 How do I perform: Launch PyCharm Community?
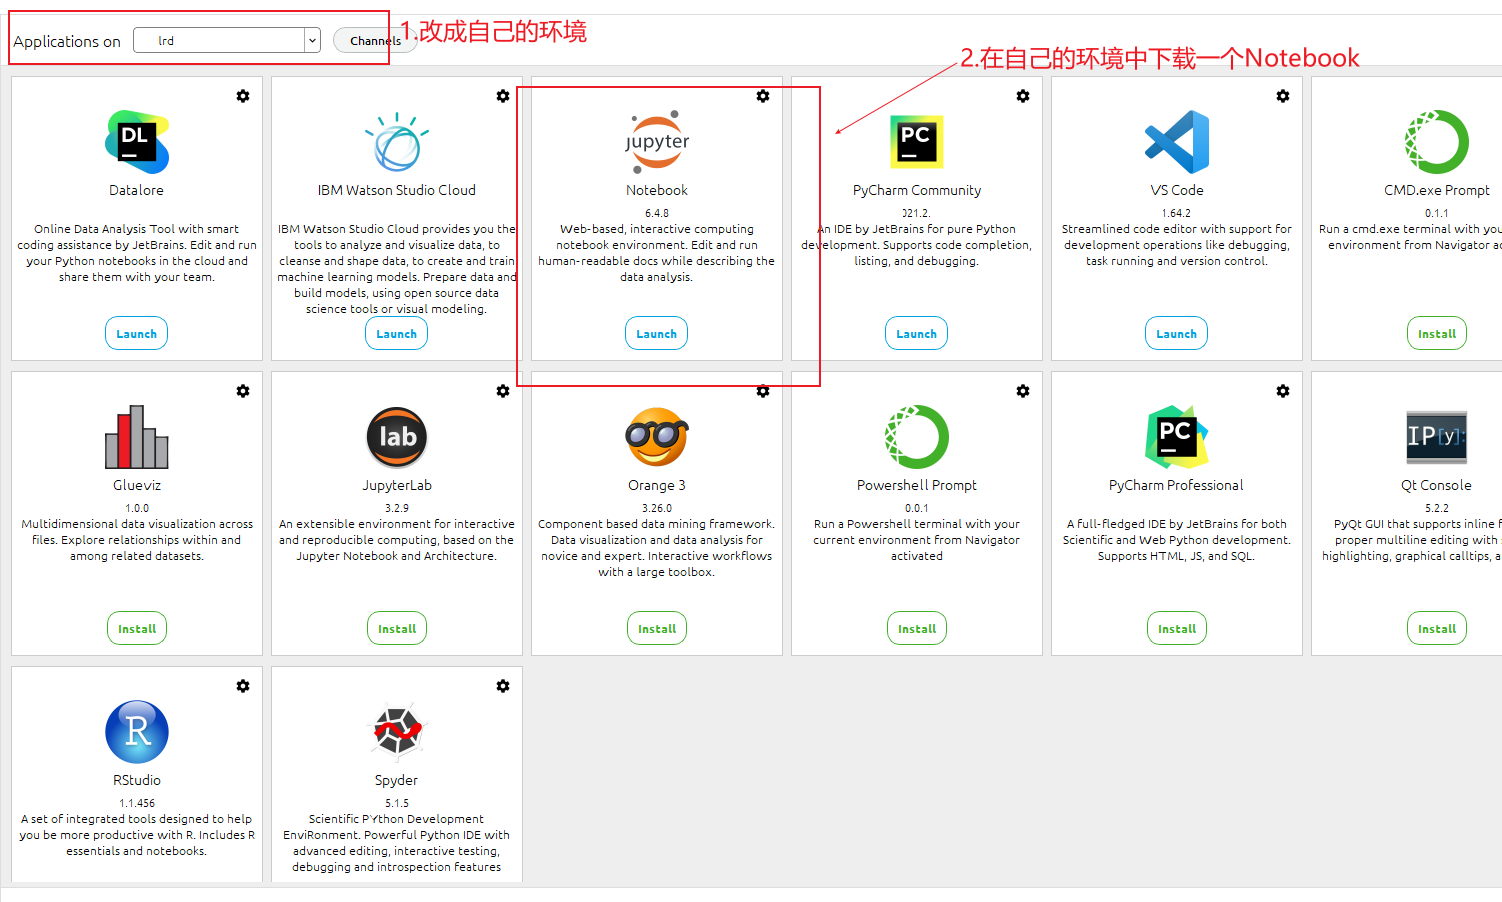[917, 334]
